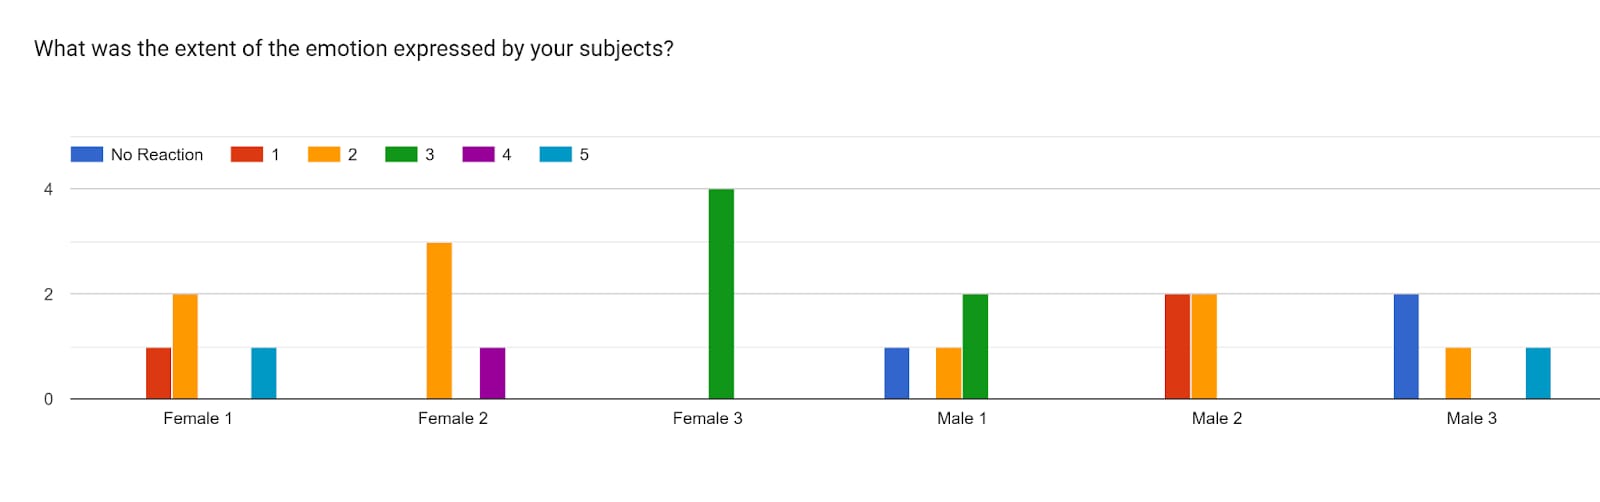Viewport: 1600px width, 502px height.
Task: Select the teal bar for Male 3
Action: [1538, 373]
